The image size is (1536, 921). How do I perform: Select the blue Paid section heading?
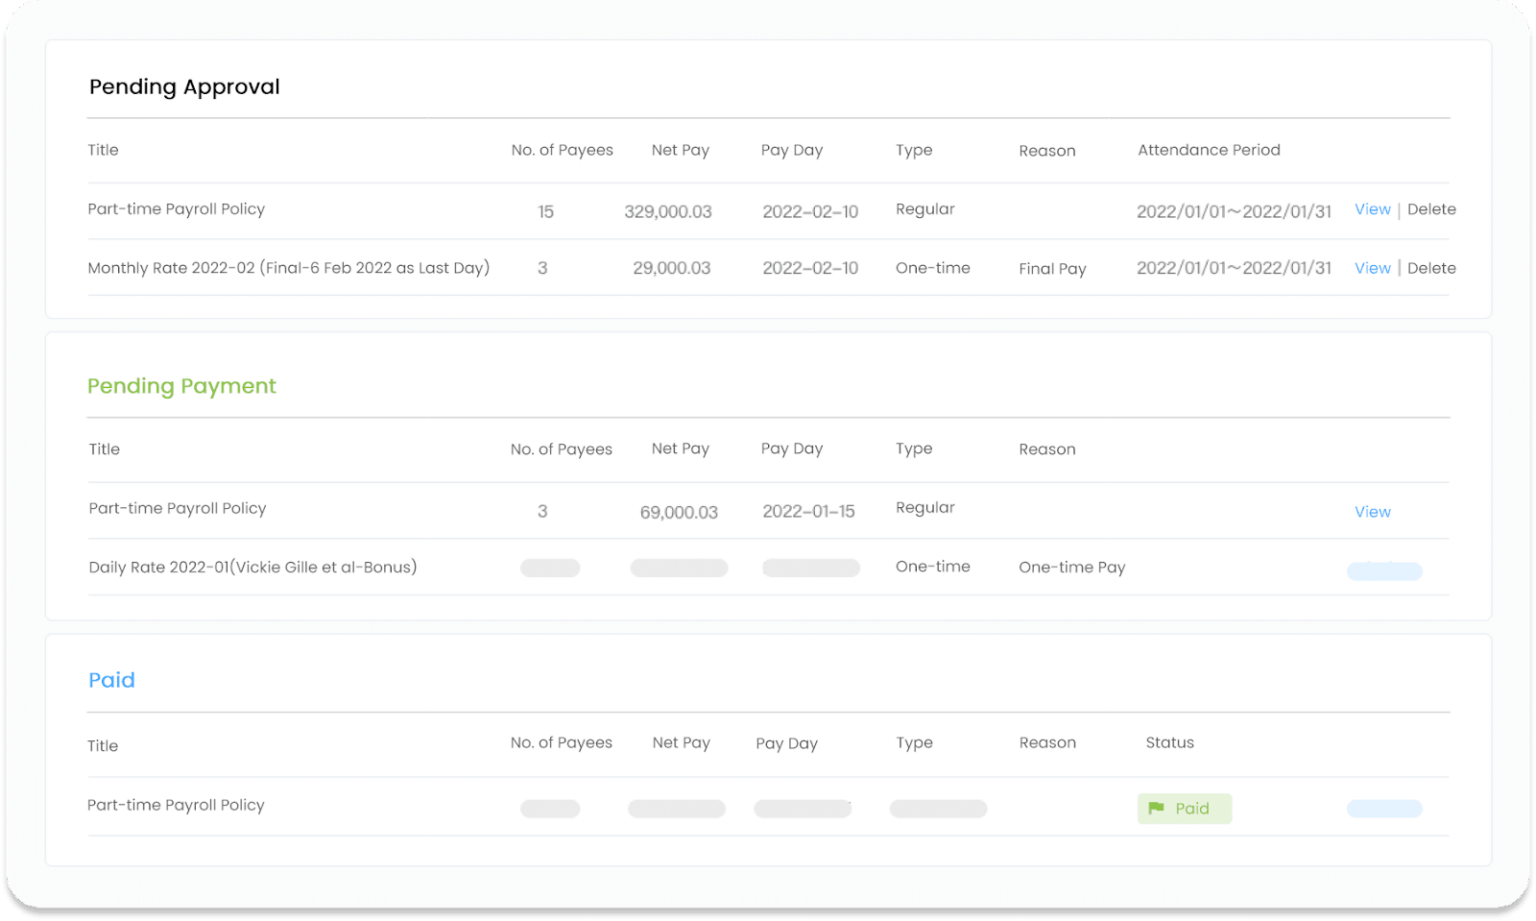111,680
